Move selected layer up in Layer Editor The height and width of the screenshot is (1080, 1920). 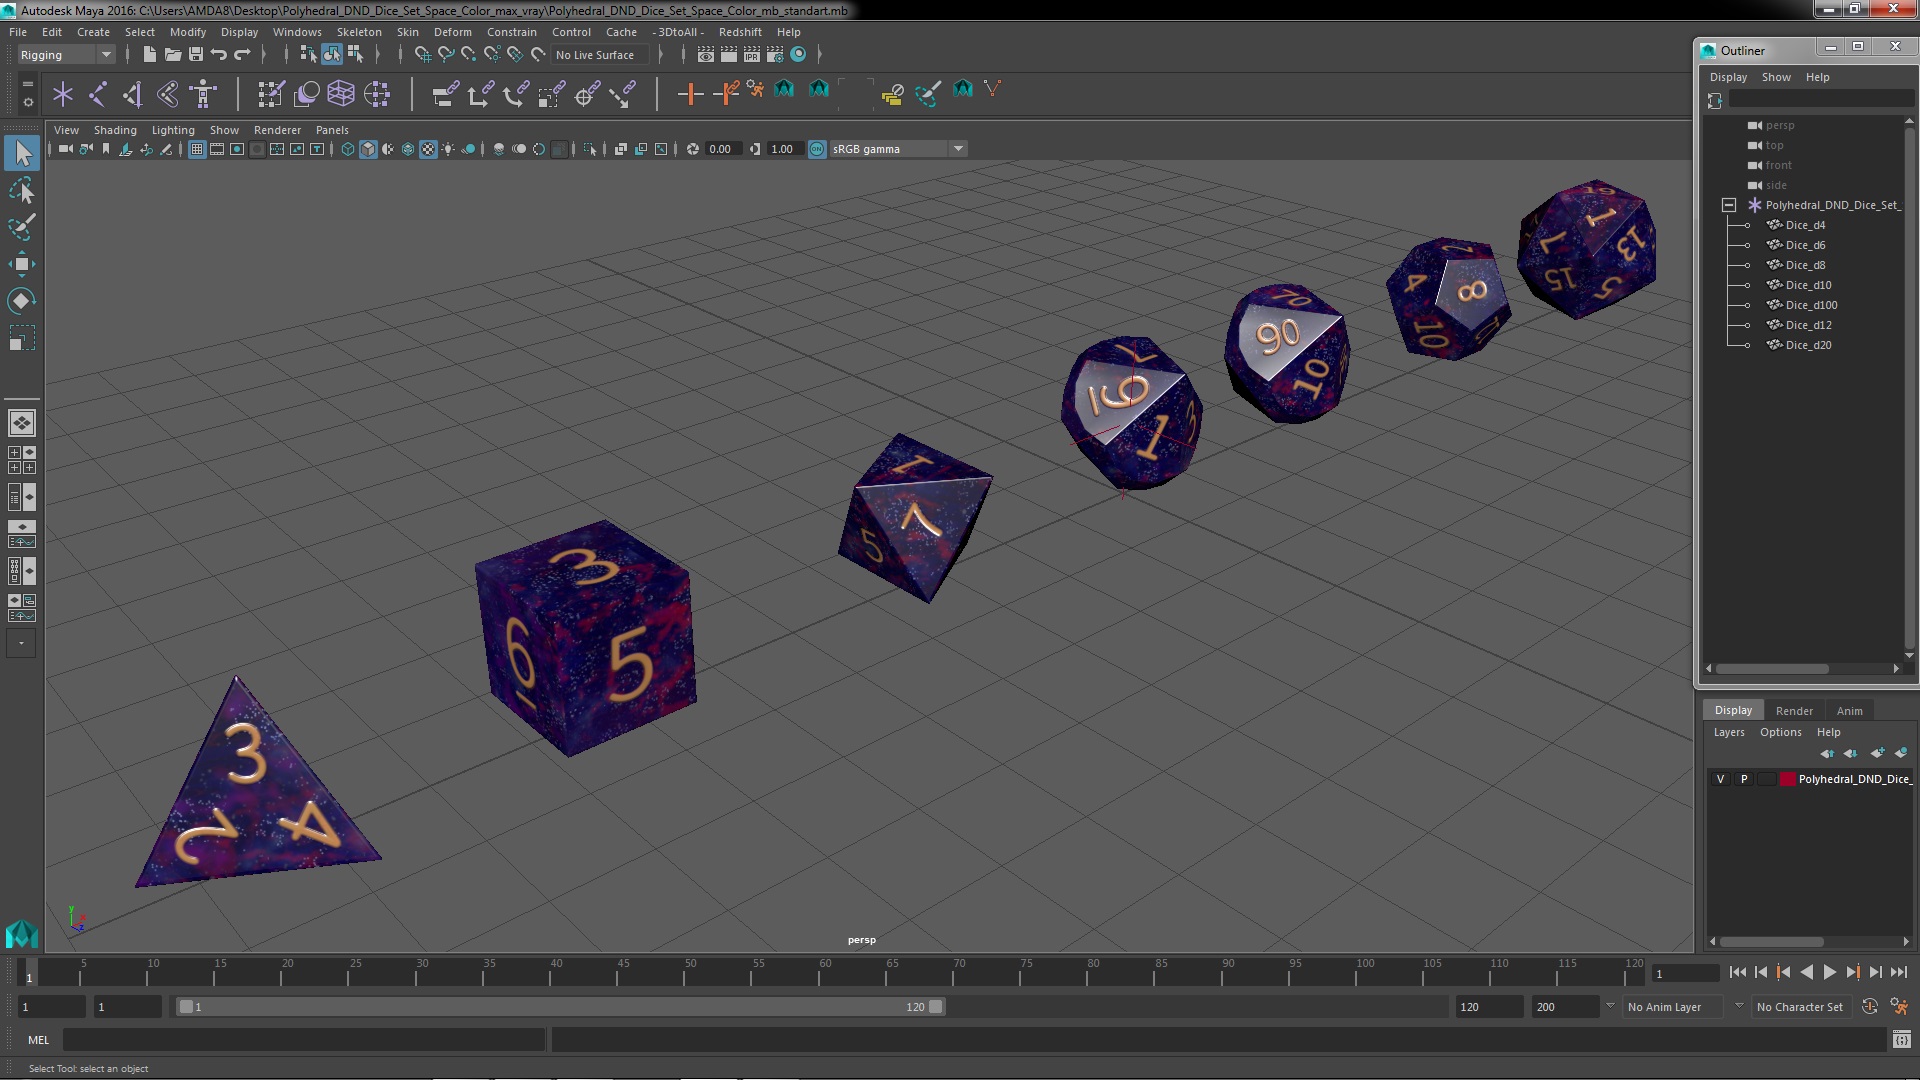coord(1827,753)
